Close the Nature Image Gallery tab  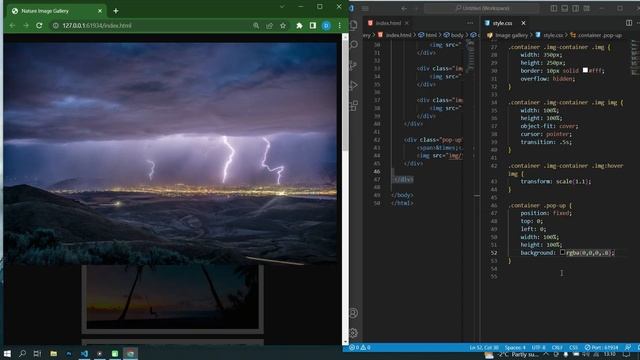click(x=100, y=11)
